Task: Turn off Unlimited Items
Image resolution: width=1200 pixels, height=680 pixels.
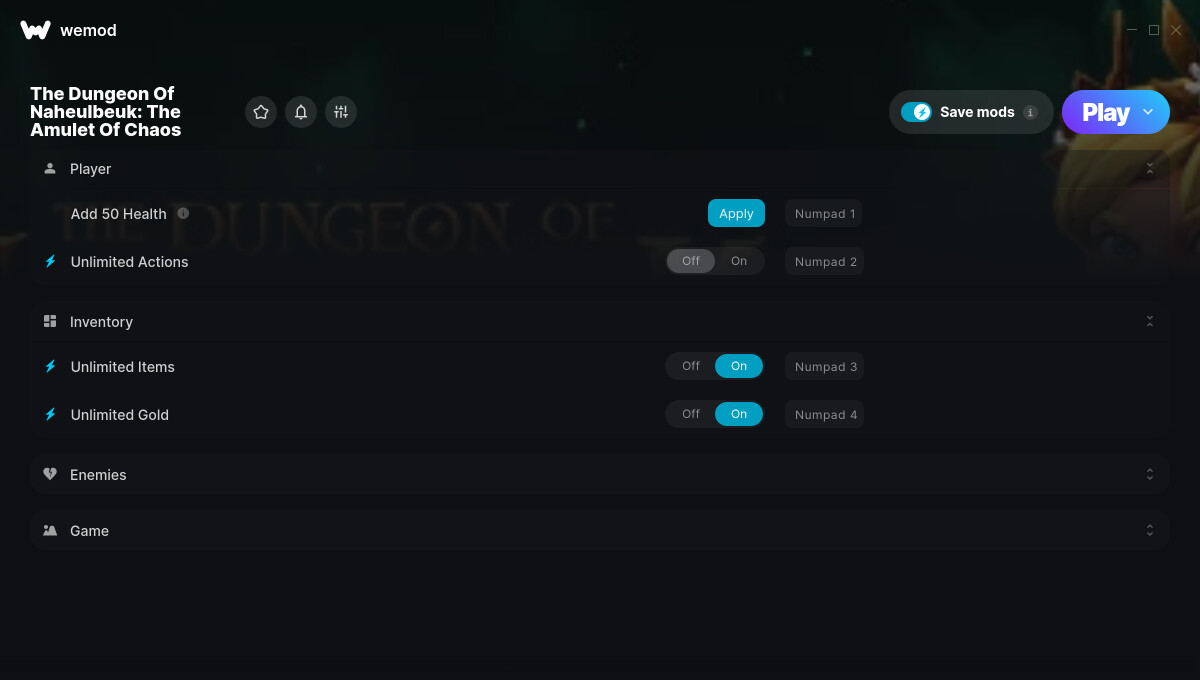Action: click(691, 366)
